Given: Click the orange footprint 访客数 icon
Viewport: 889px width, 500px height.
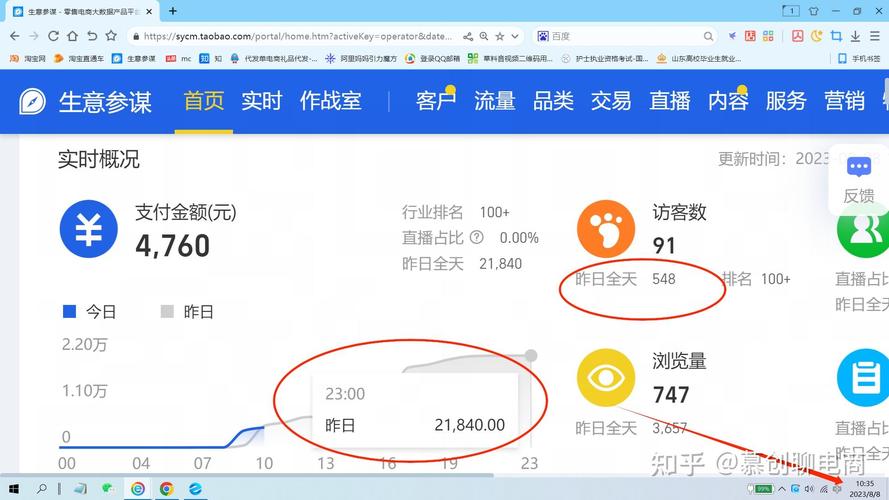Looking at the screenshot, I should click(606, 229).
